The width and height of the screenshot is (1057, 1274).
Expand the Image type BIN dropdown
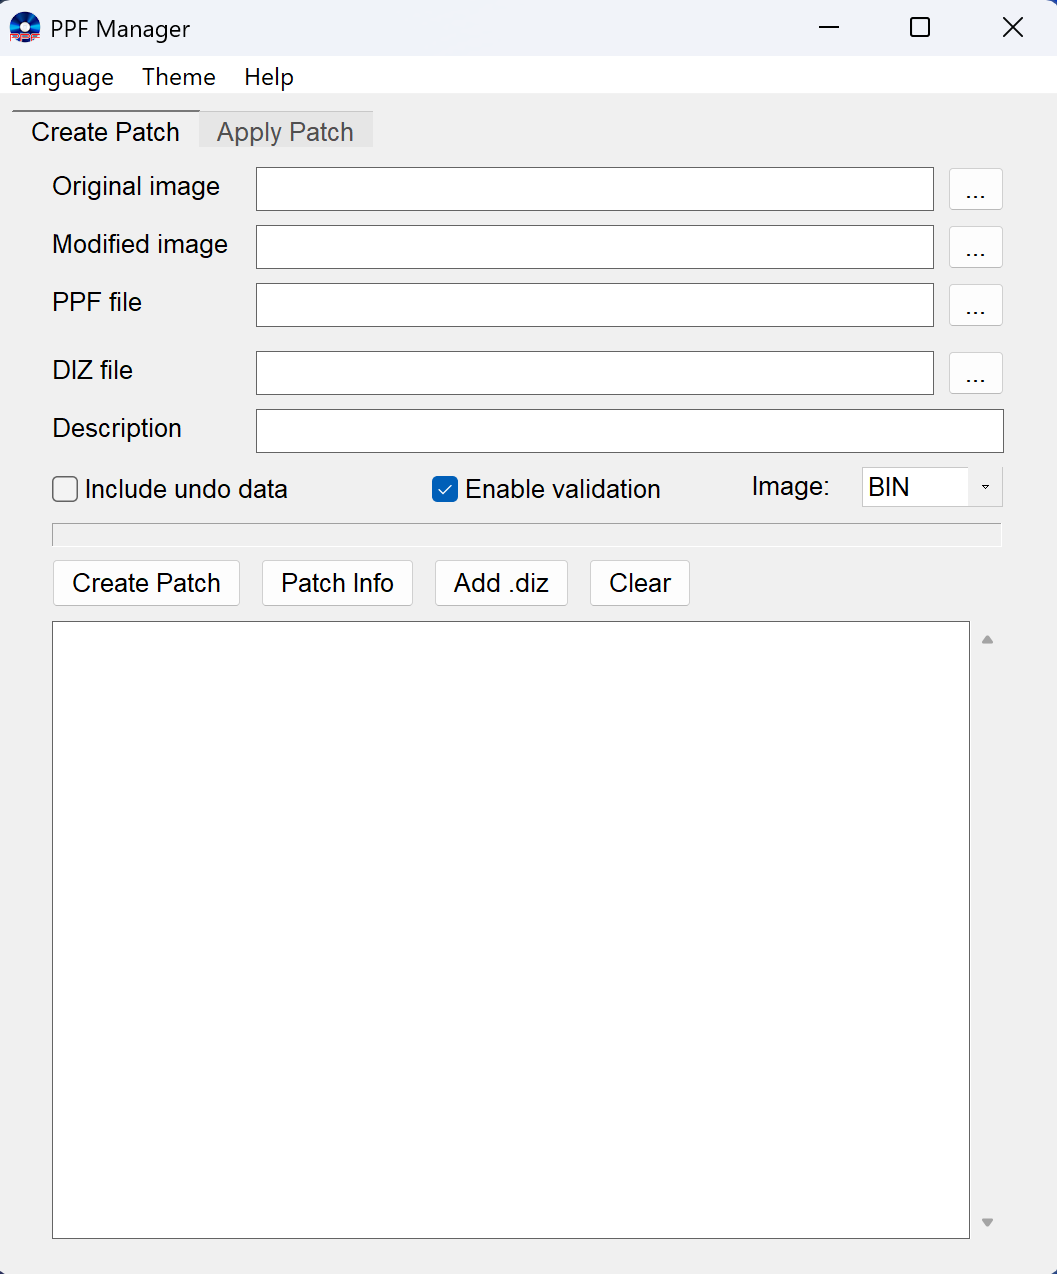(984, 487)
